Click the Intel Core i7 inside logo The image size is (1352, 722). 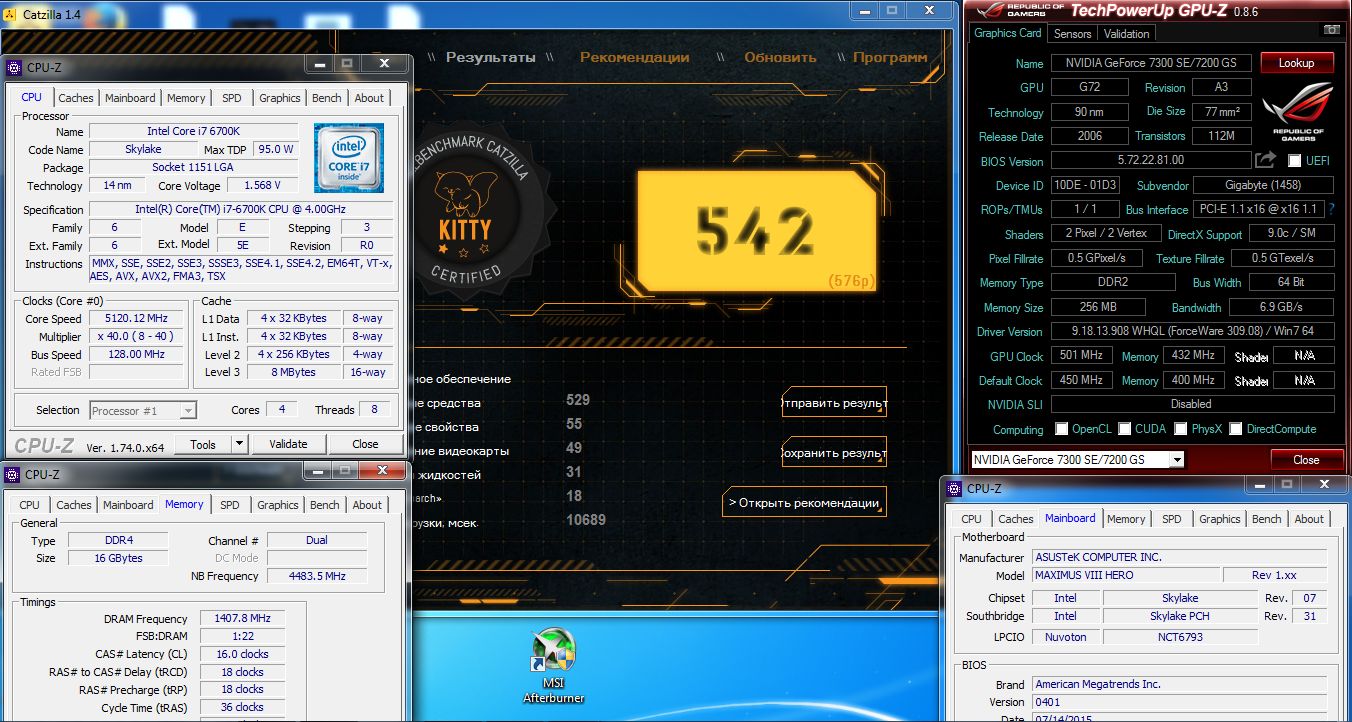(349, 158)
